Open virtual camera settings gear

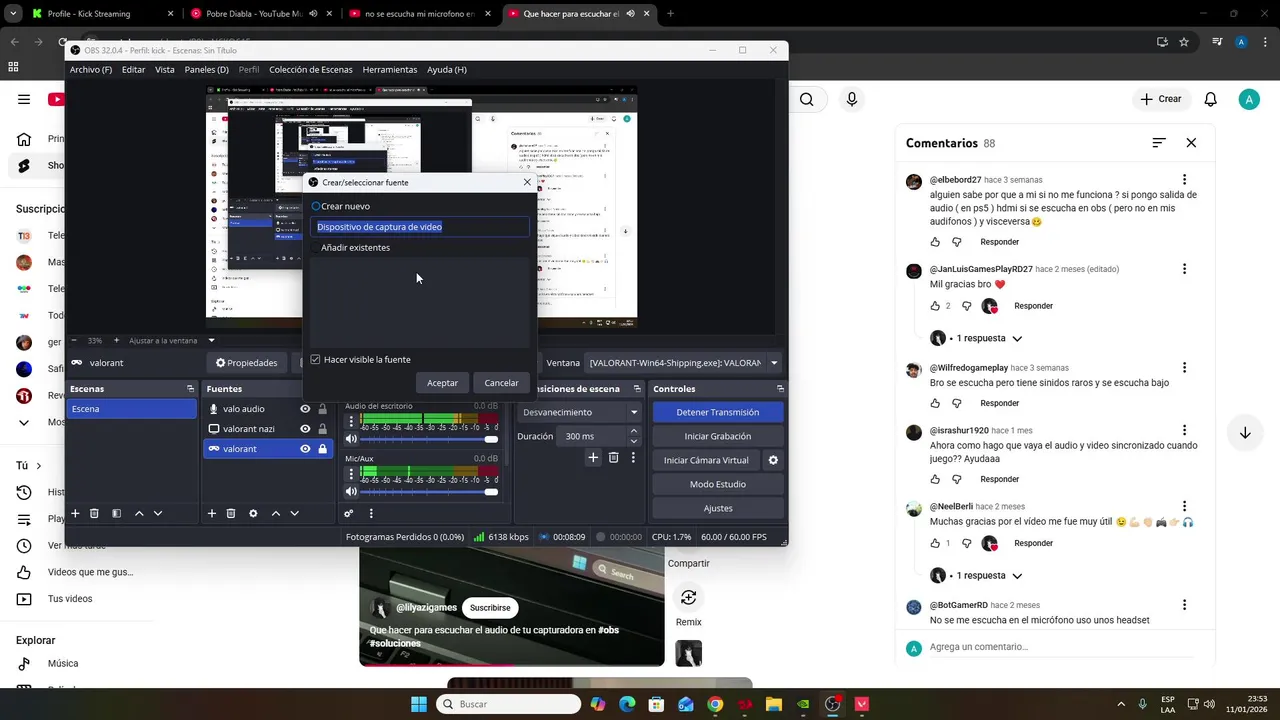[772, 460]
